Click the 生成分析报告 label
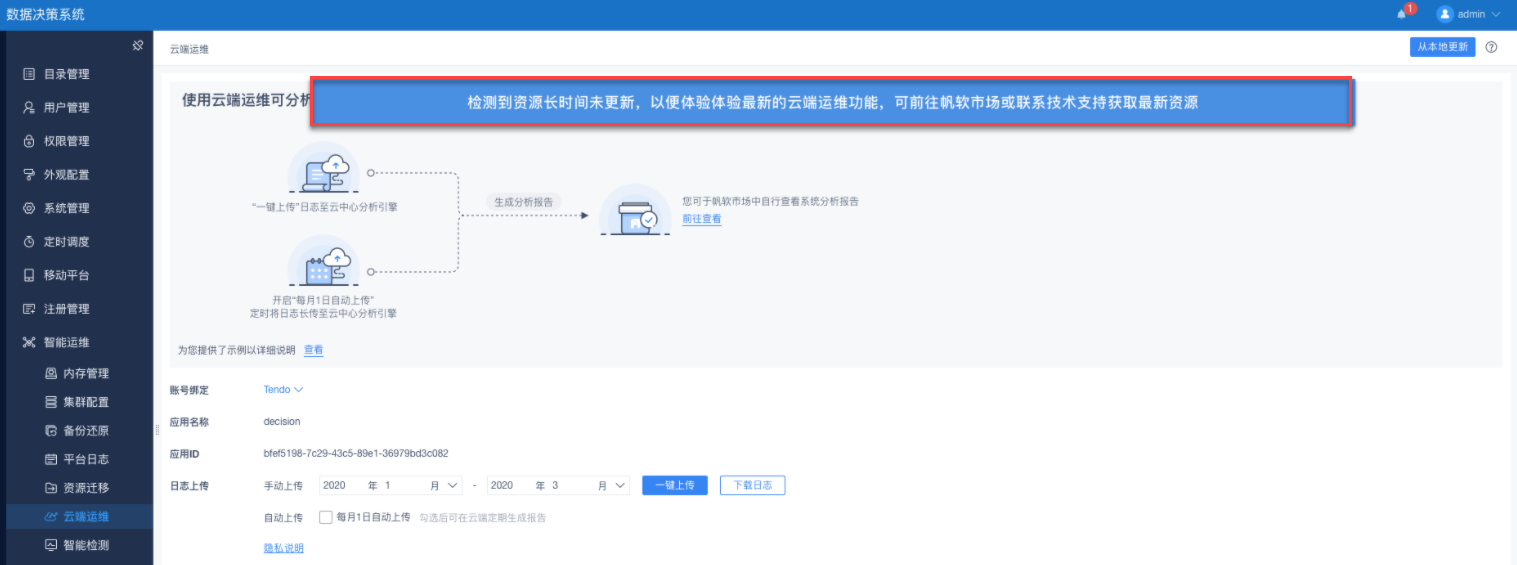Viewport: 1517px width, 565px height. 525,201
